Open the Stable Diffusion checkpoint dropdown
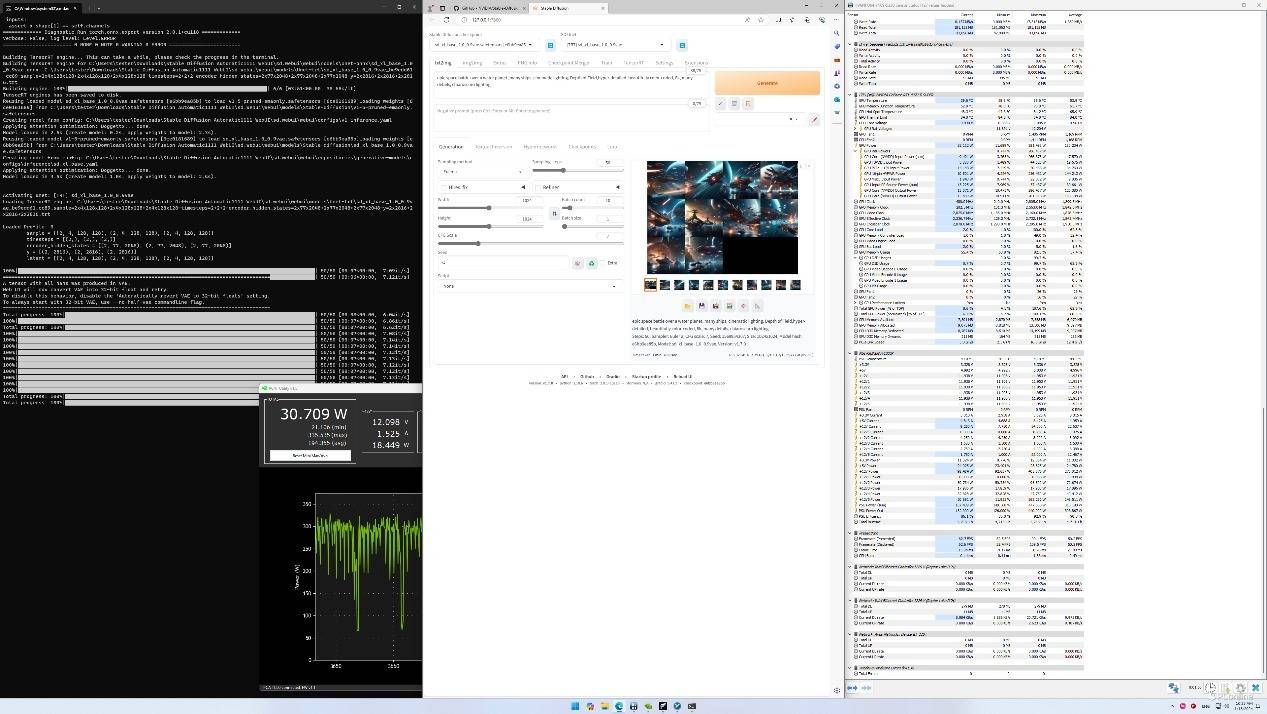This screenshot has height=714, width=1267. 485,45
